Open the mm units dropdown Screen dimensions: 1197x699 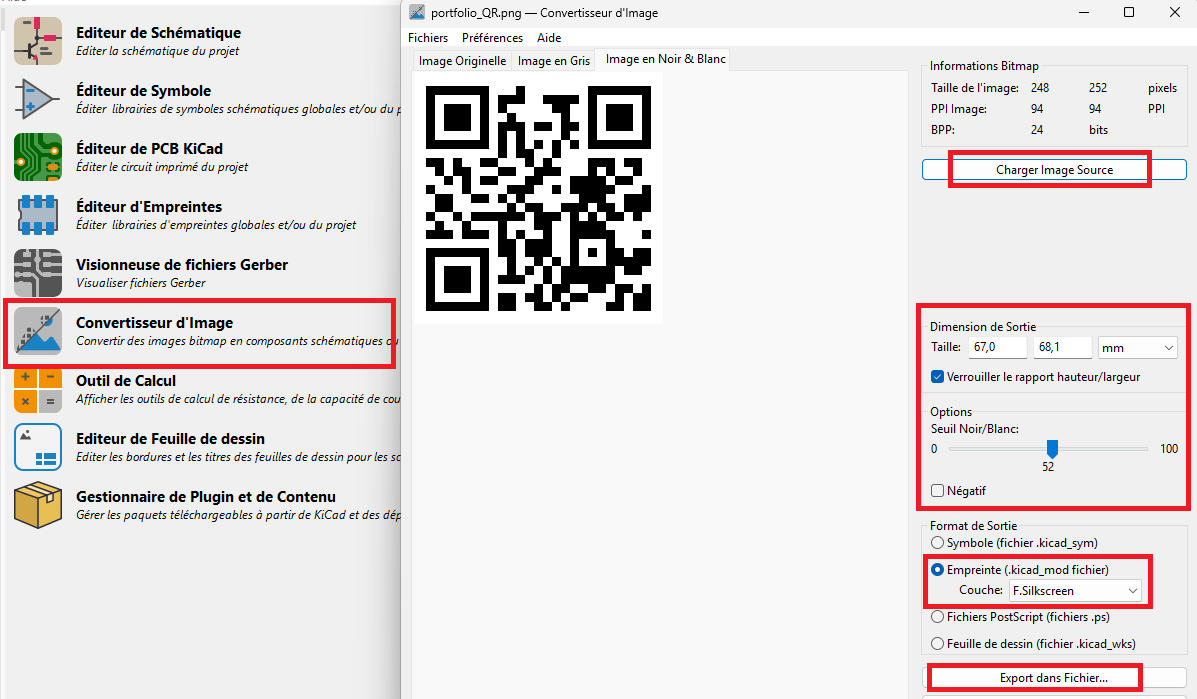[1137, 347]
